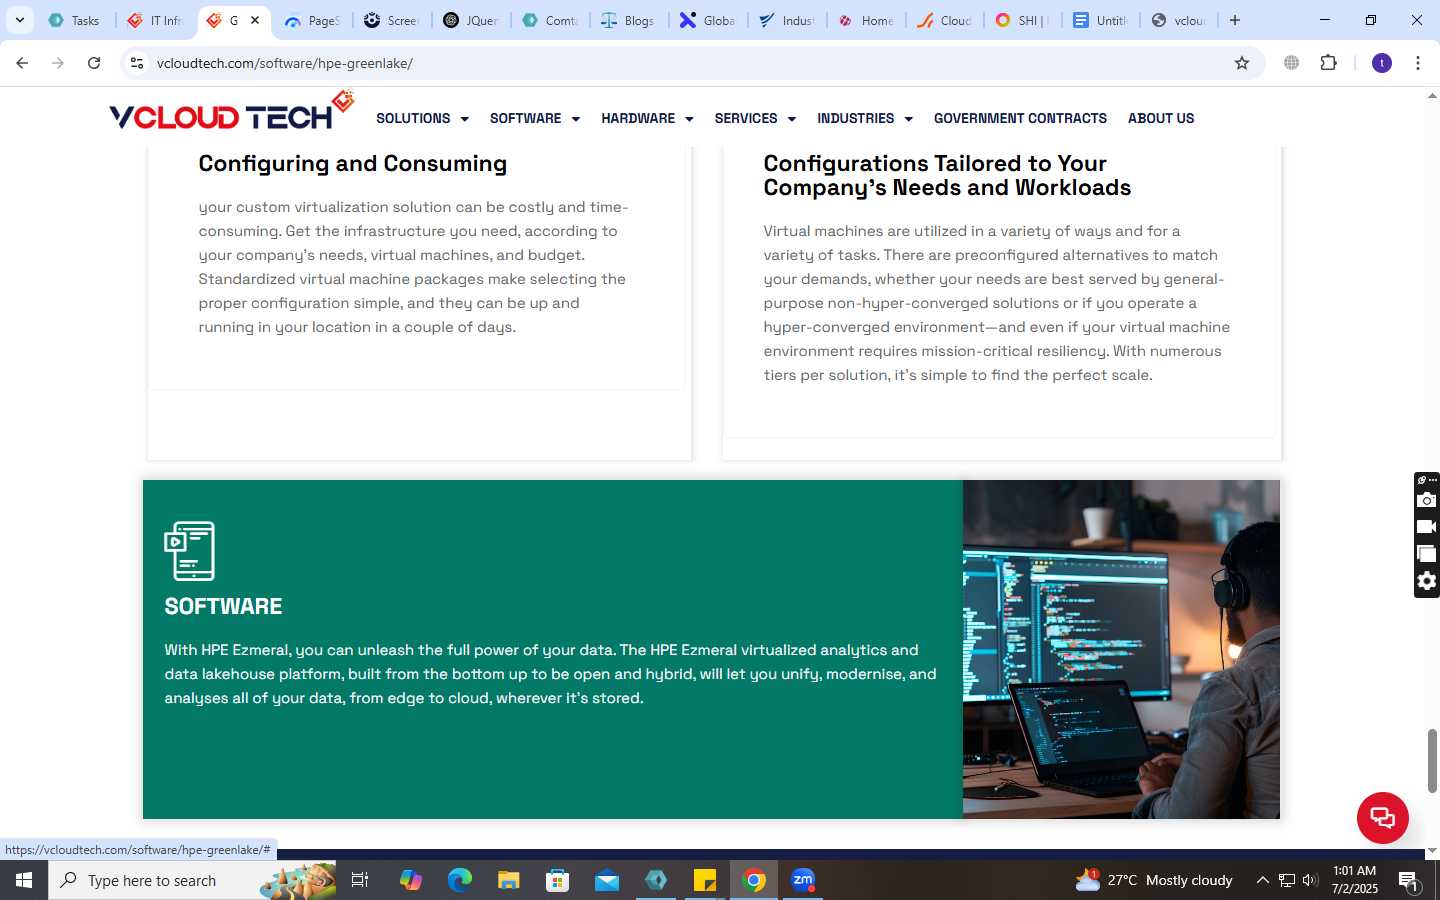Open the weather widget showing 27°C
The image size is (1440, 900).
(x=1153, y=880)
